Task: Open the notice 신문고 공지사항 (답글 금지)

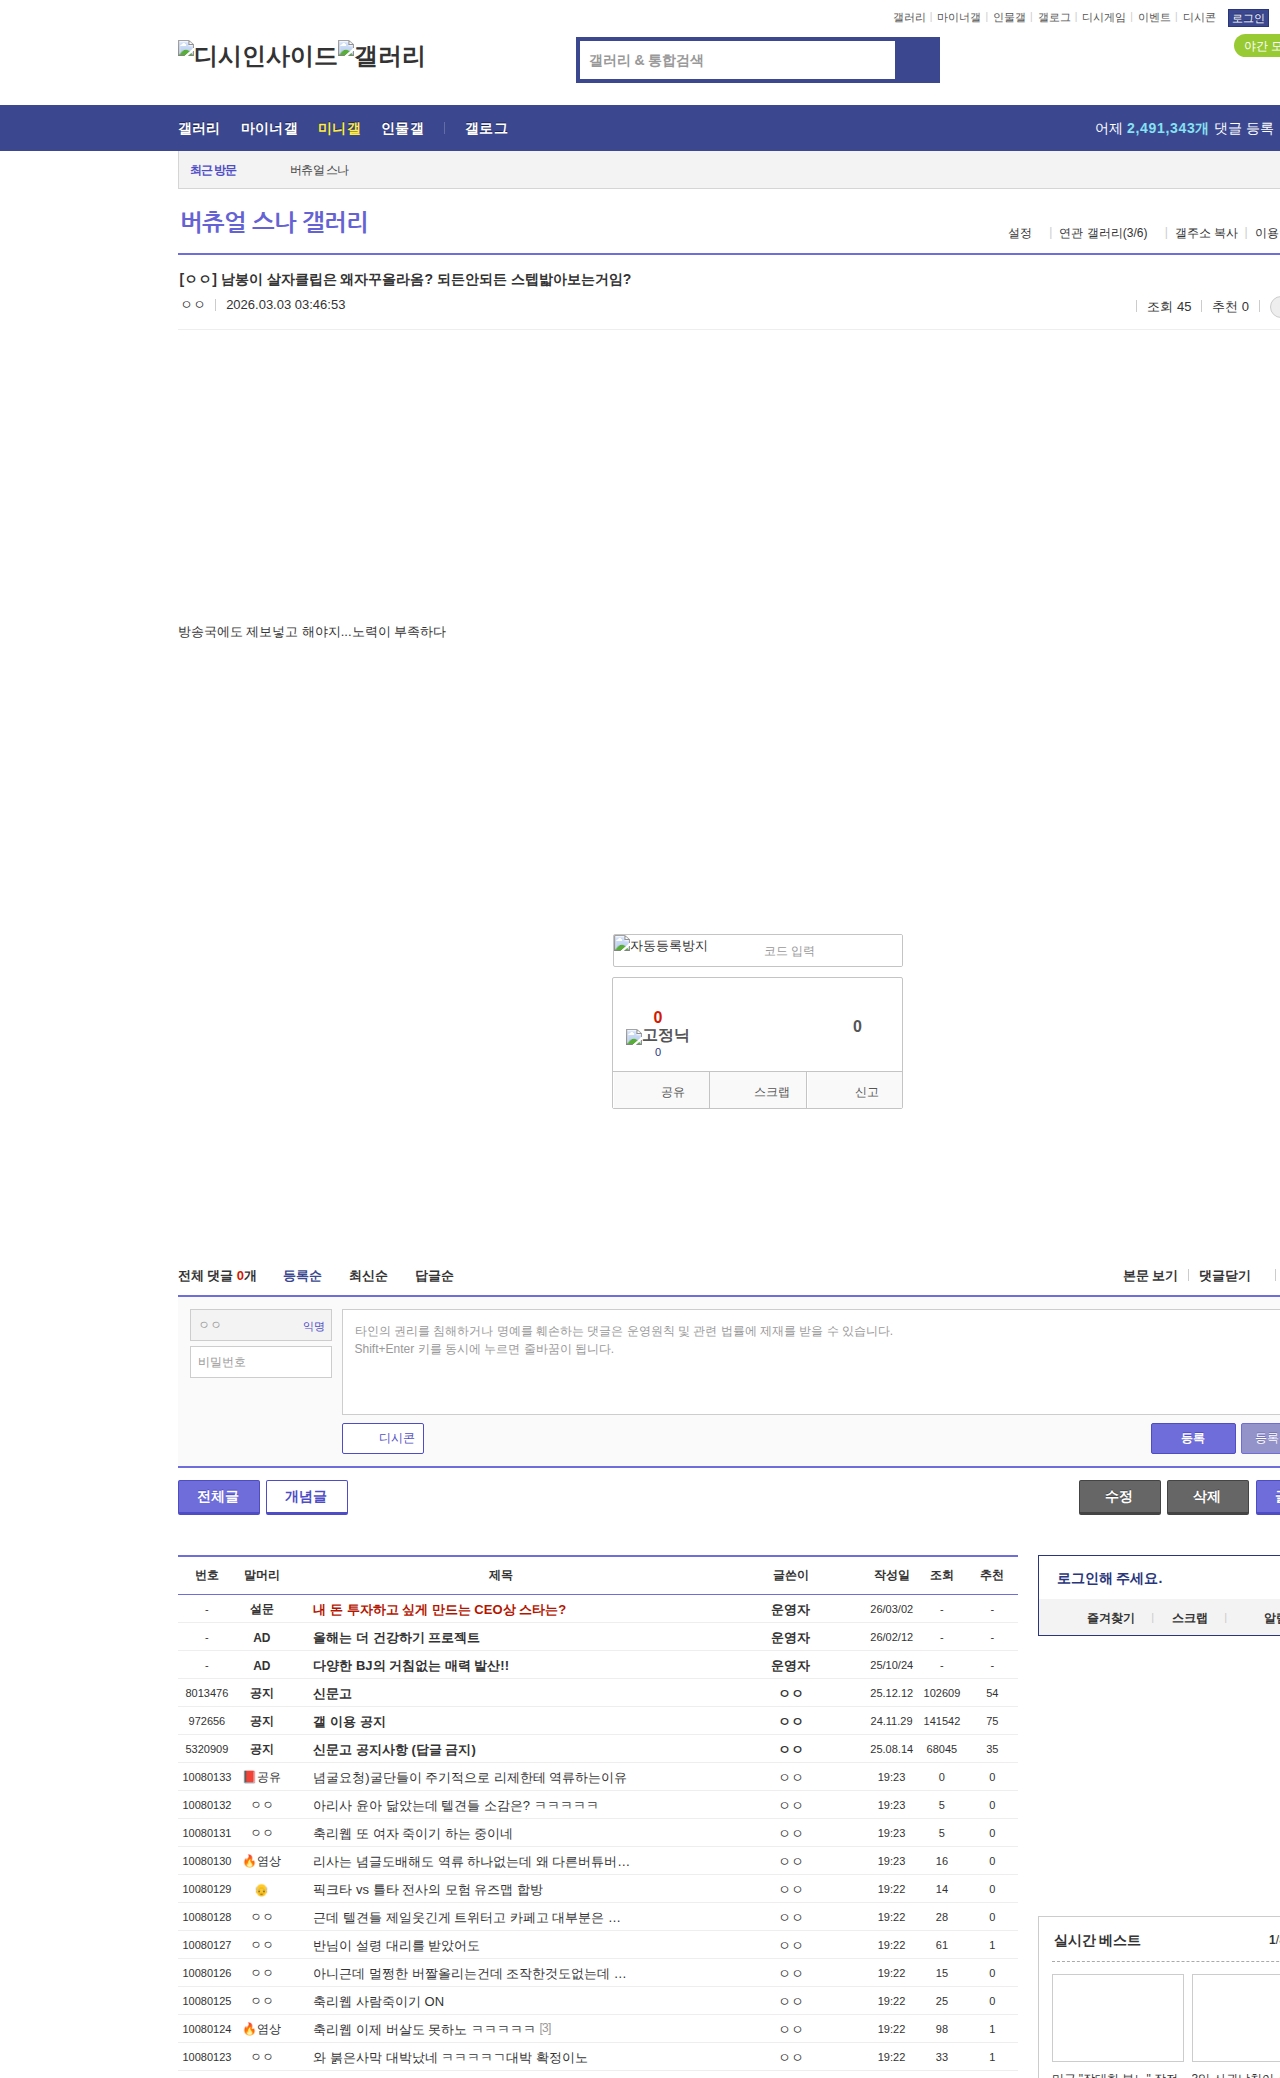Action: [x=394, y=1749]
